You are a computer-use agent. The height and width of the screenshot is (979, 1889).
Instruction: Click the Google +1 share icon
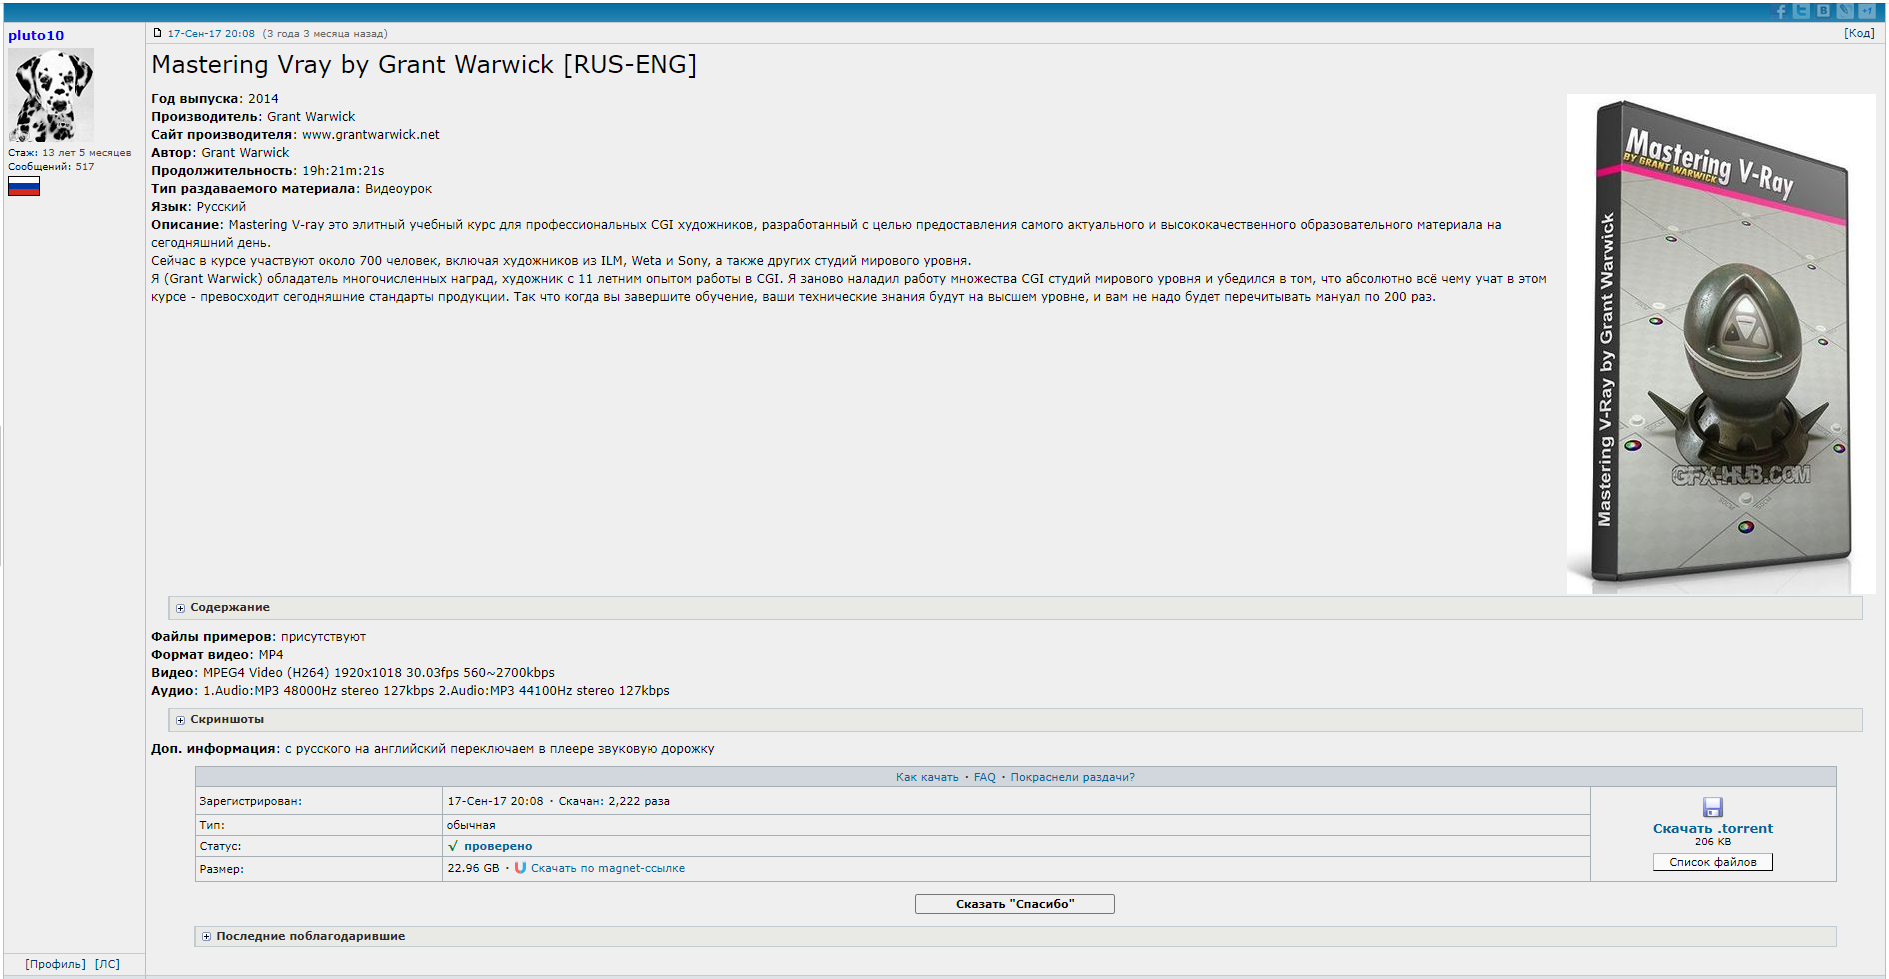[x=1867, y=11]
